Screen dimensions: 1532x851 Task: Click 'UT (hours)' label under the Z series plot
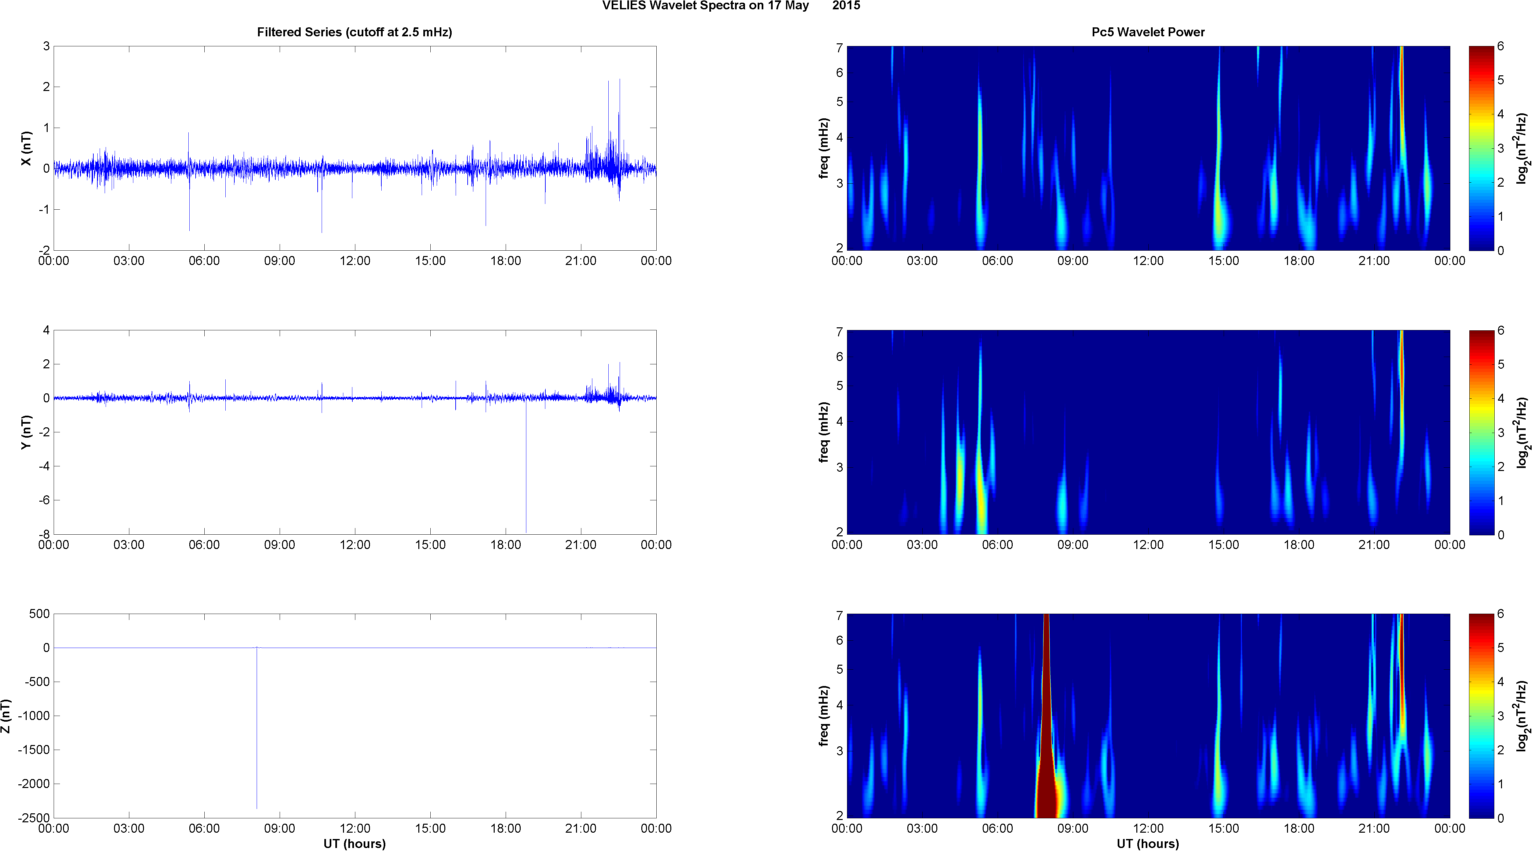click(354, 843)
